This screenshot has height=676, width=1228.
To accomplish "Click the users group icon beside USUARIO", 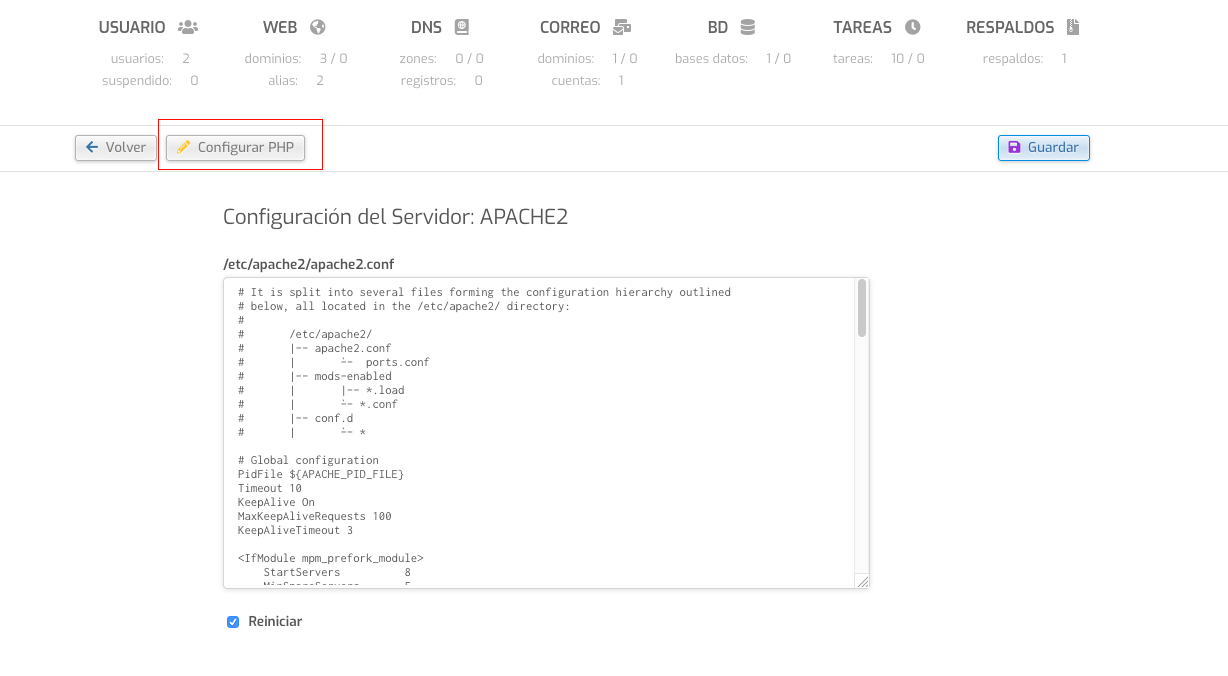I will (x=188, y=27).
